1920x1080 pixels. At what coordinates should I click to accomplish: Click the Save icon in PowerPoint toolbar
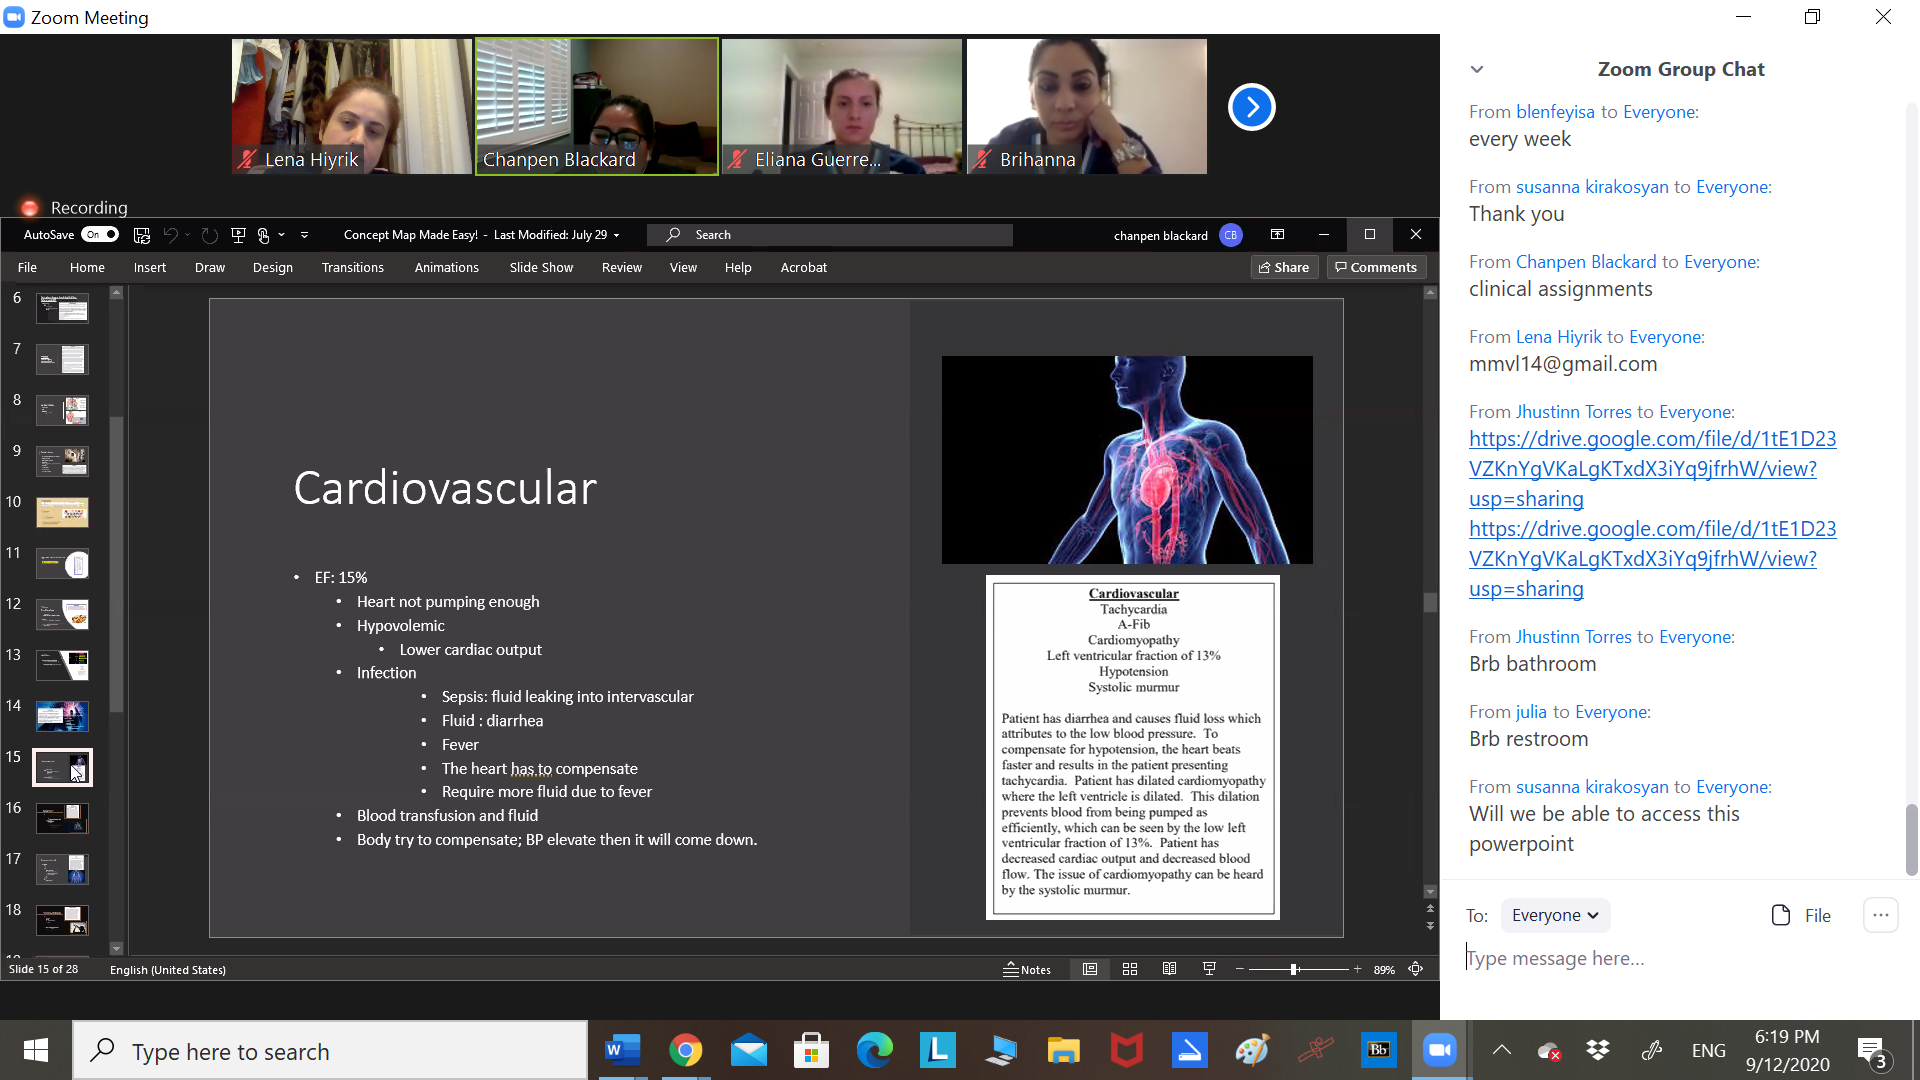click(142, 235)
